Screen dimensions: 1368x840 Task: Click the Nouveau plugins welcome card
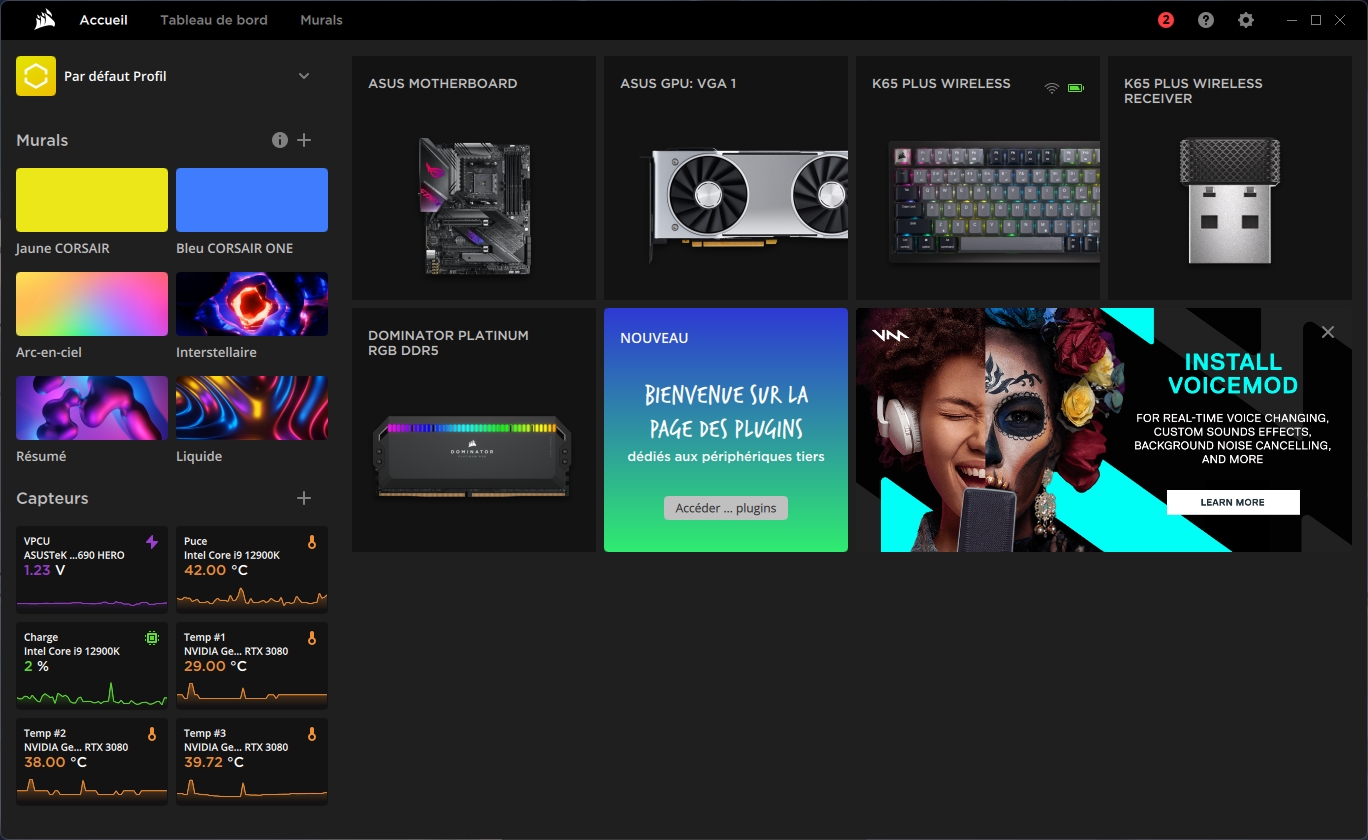tap(726, 430)
